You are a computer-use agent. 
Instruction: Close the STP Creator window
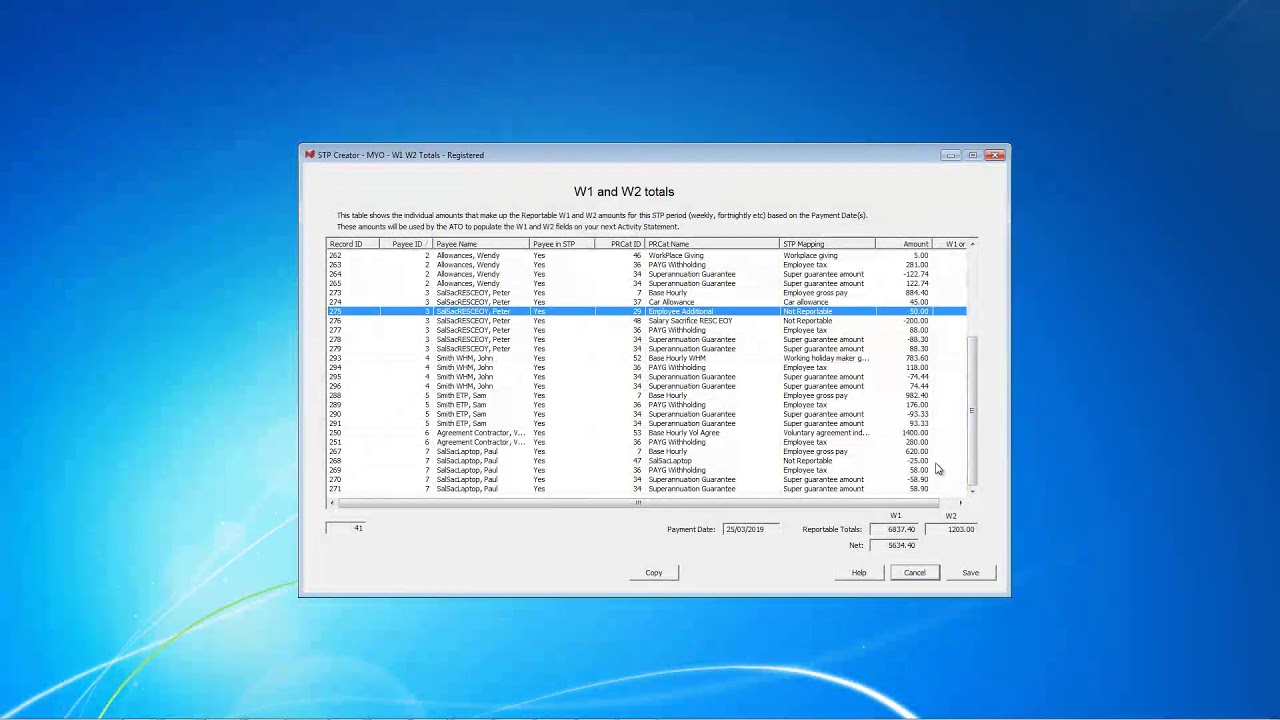994,155
